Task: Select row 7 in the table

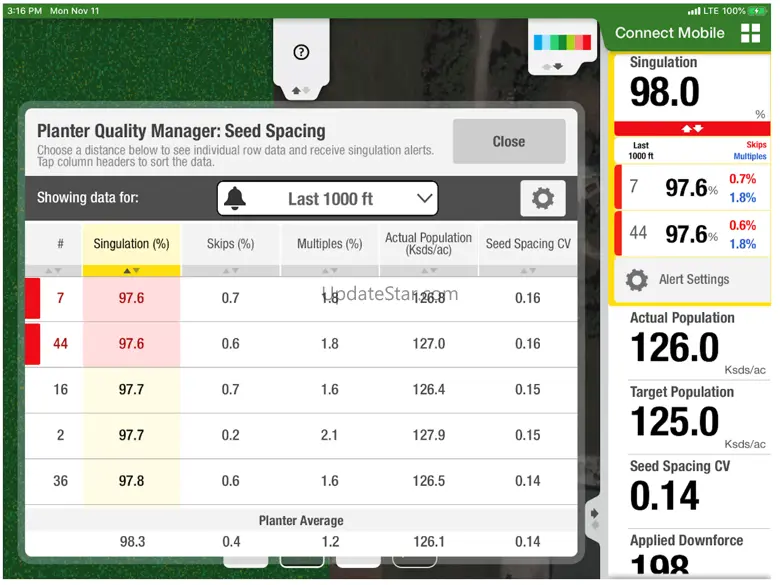Action: [x=301, y=298]
